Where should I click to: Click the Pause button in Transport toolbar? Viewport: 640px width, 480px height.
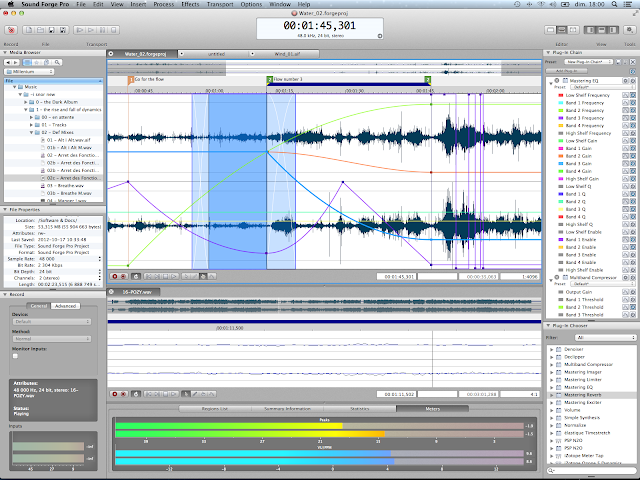(x=102, y=30)
